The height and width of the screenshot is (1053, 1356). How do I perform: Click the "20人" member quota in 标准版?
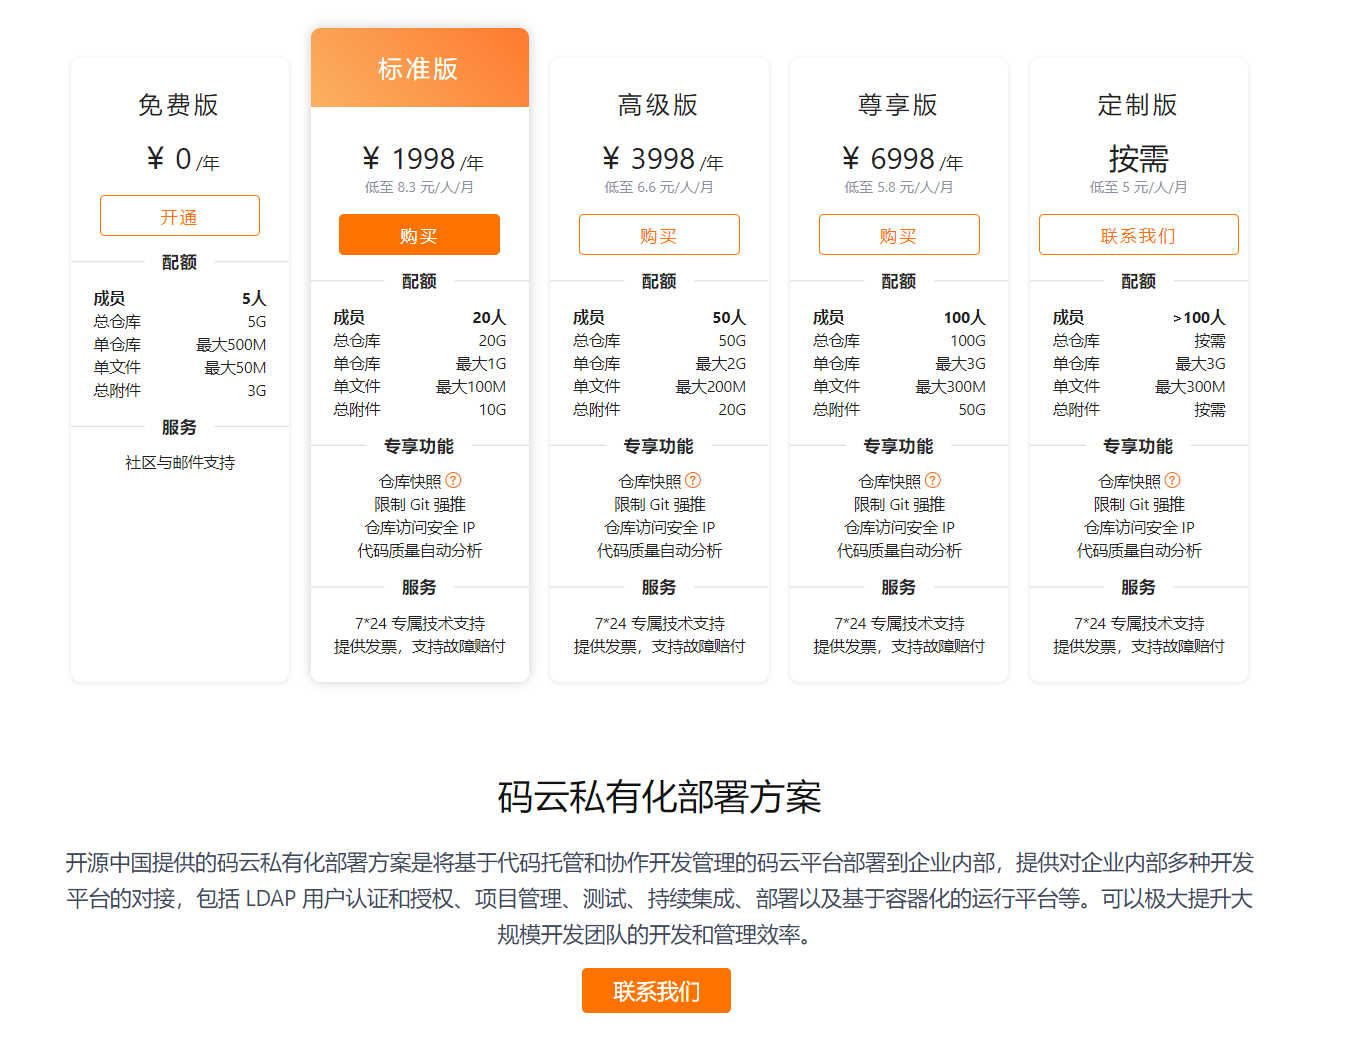pyautogui.click(x=490, y=318)
